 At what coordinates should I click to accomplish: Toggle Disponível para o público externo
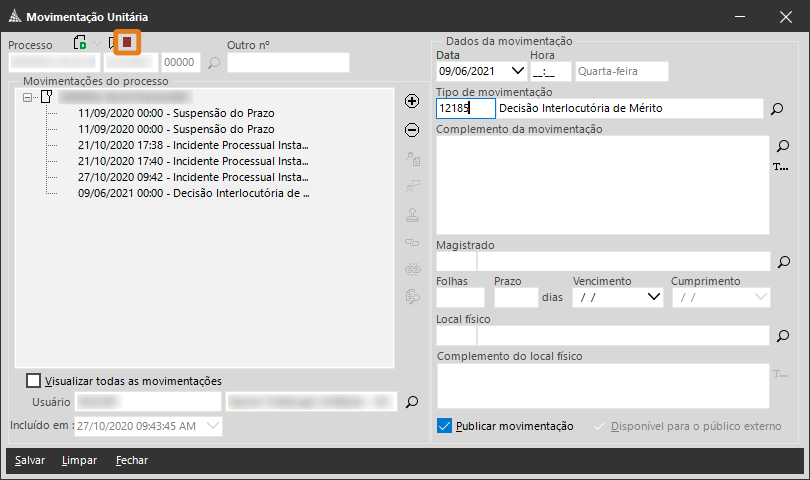599,426
